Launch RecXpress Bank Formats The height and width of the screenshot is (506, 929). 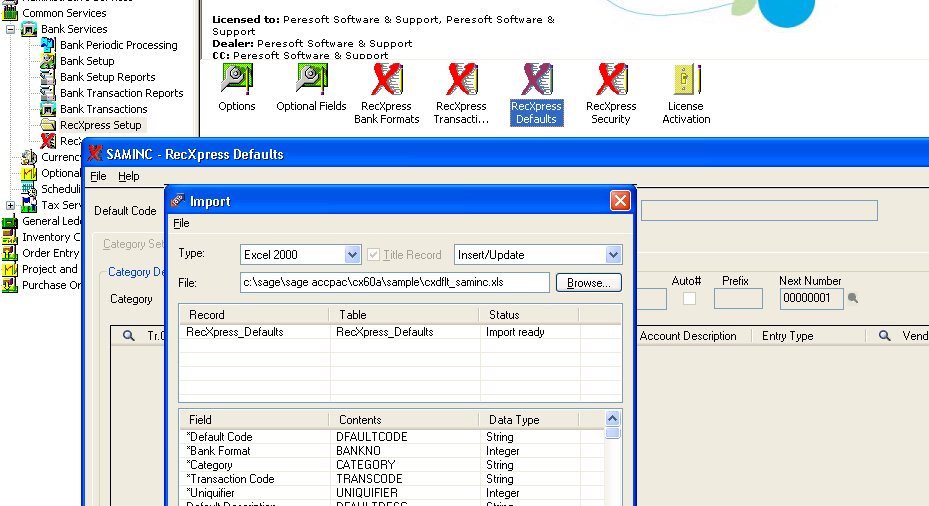point(386,80)
